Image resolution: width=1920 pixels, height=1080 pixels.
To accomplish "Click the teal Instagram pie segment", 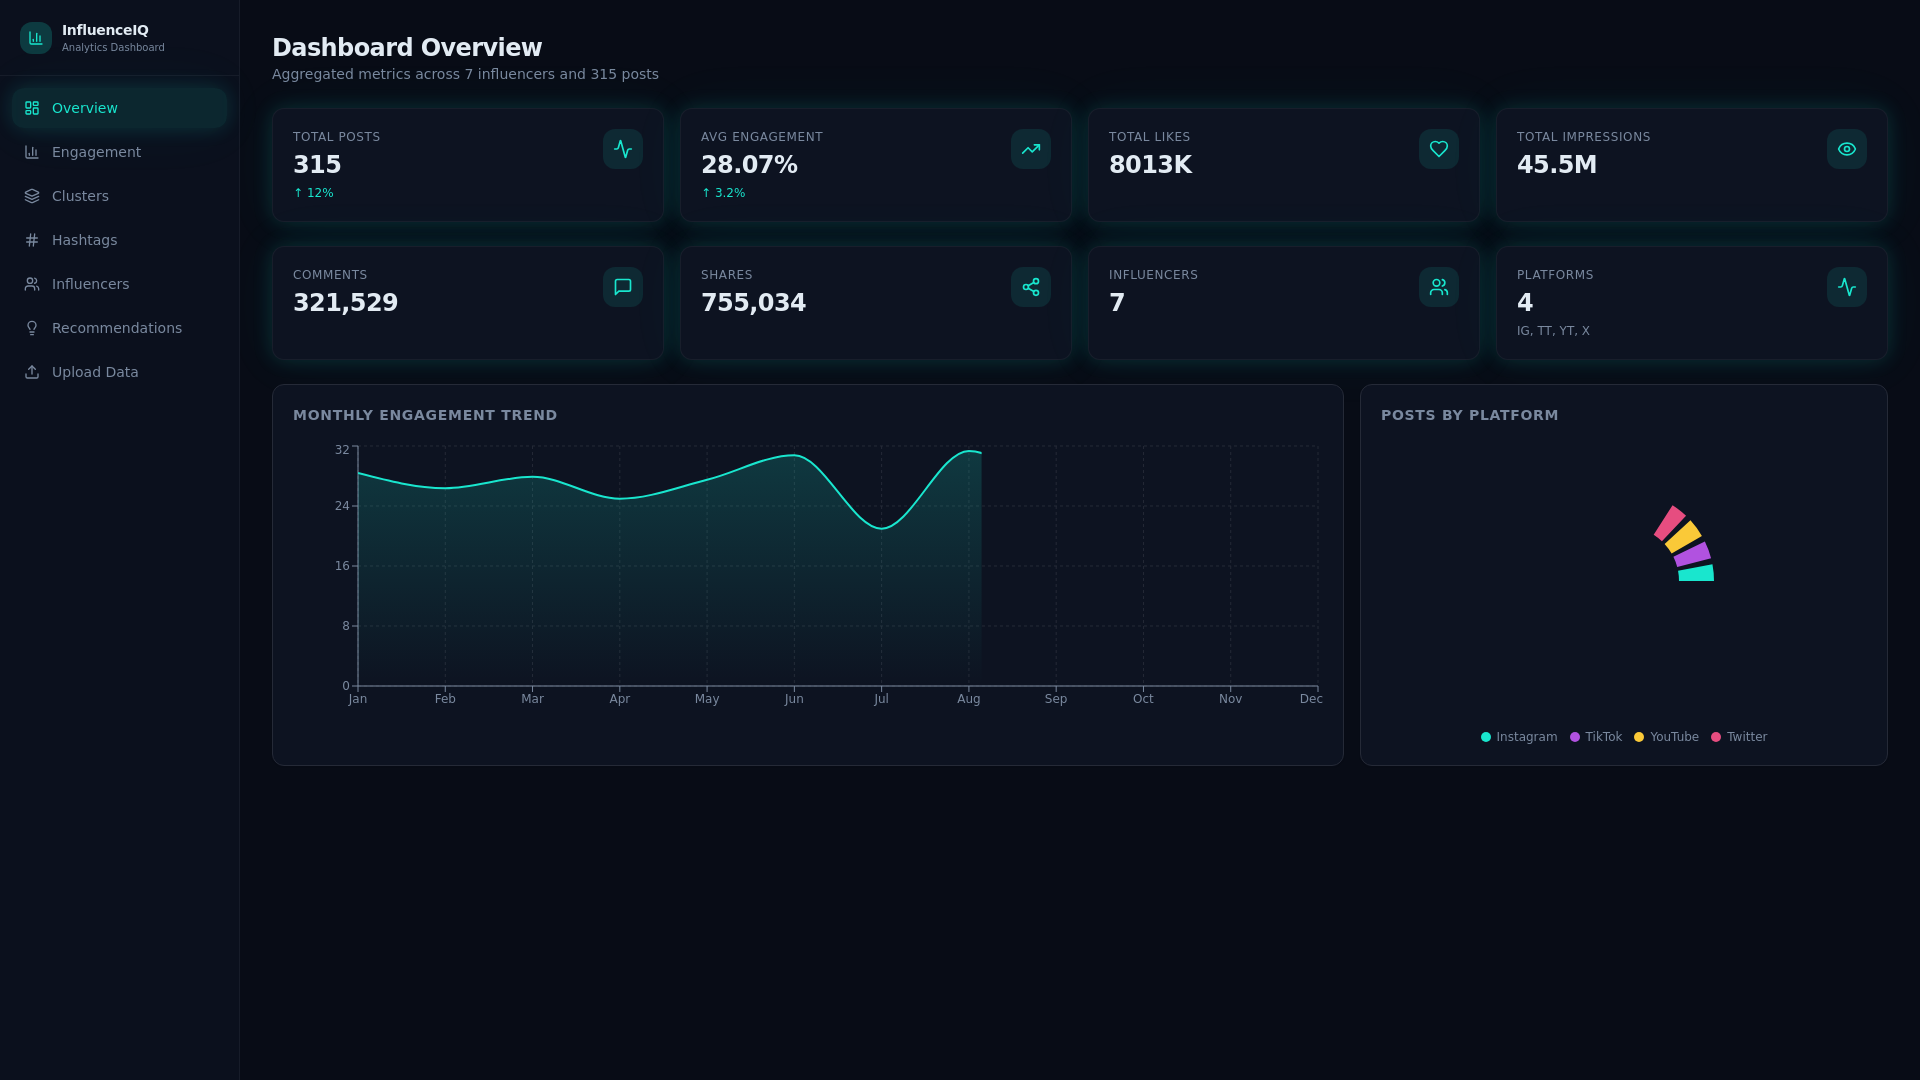I will coord(1696,573).
